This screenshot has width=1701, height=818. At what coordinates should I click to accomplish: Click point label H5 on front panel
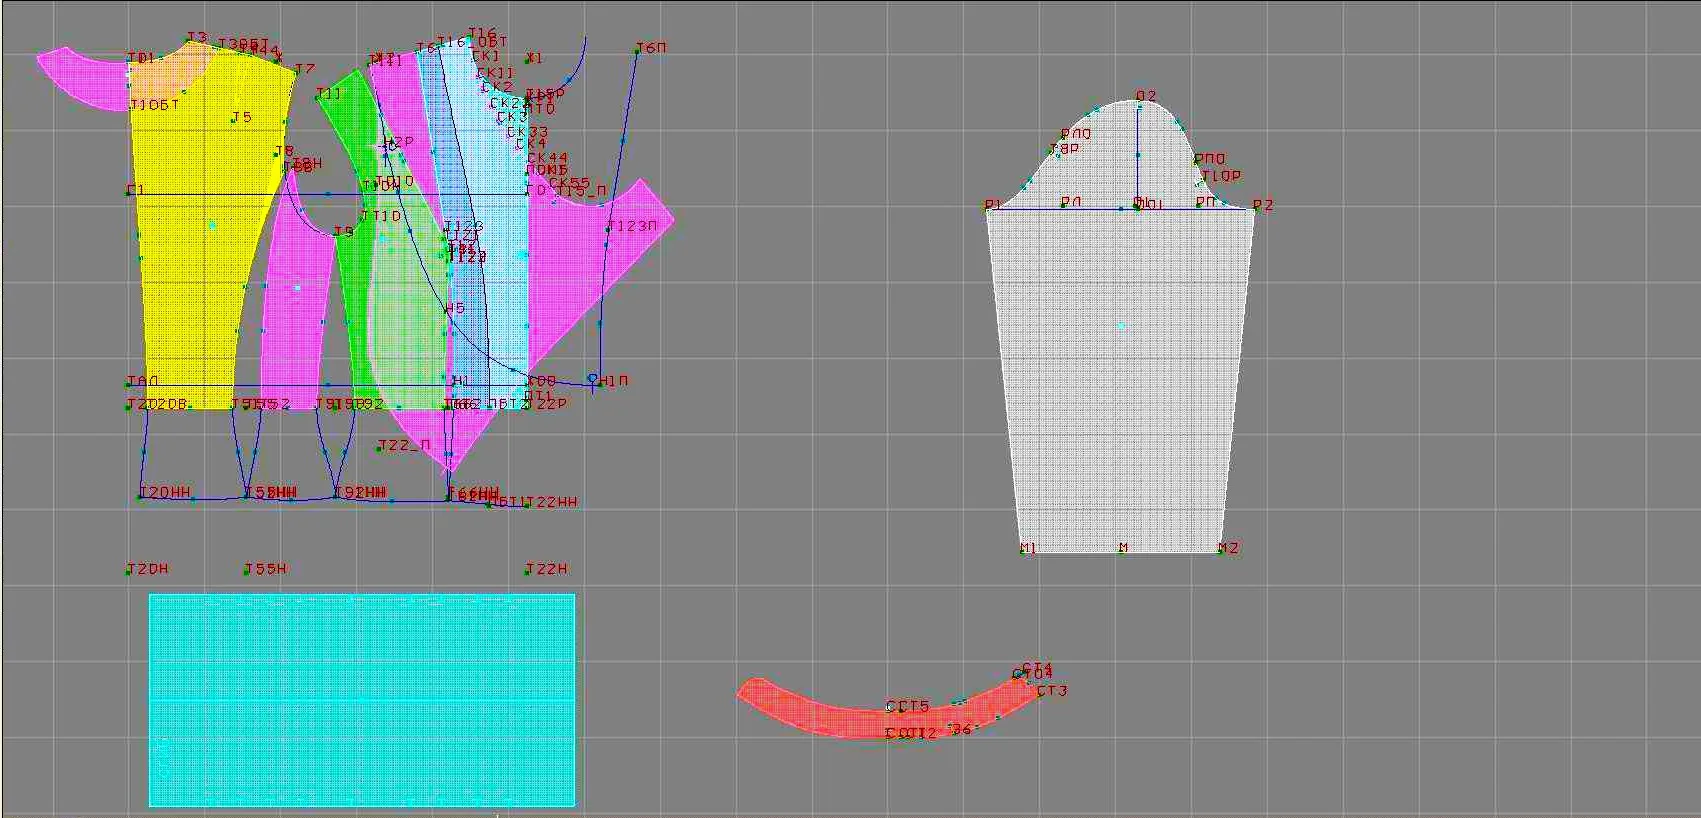pos(455,308)
